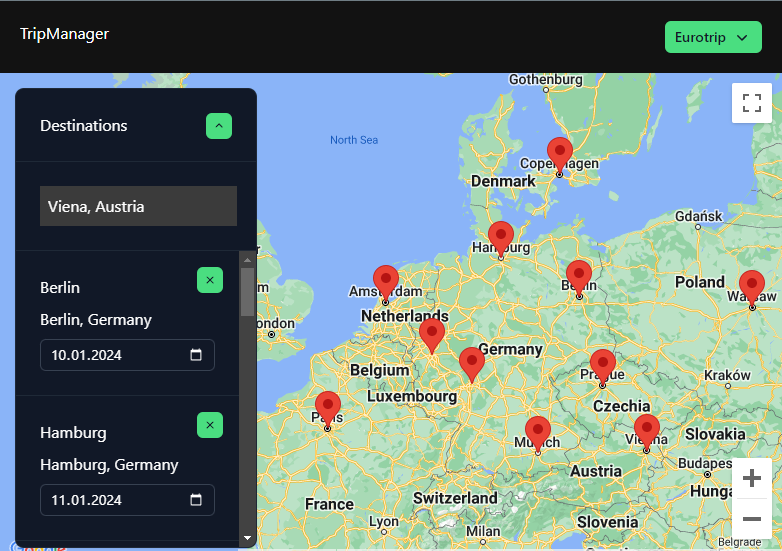Image resolution: width=782 pixels, height=551 pixels.
Task: Click the Lyon city label on map
Action: point(384,522)
